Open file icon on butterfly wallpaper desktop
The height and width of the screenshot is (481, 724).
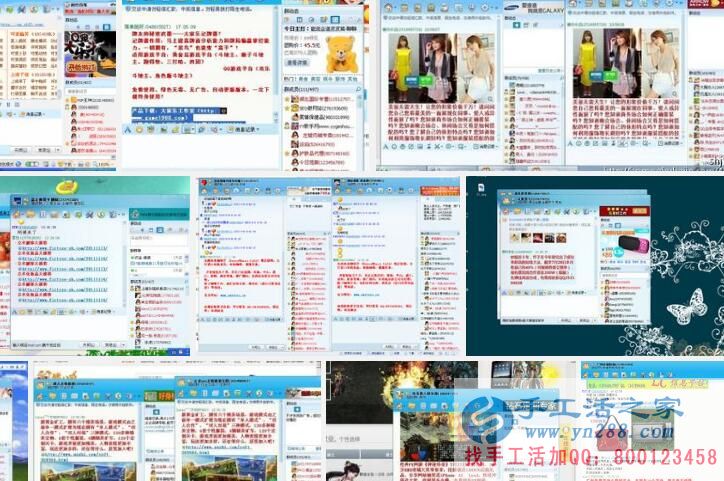pos(480,188)
